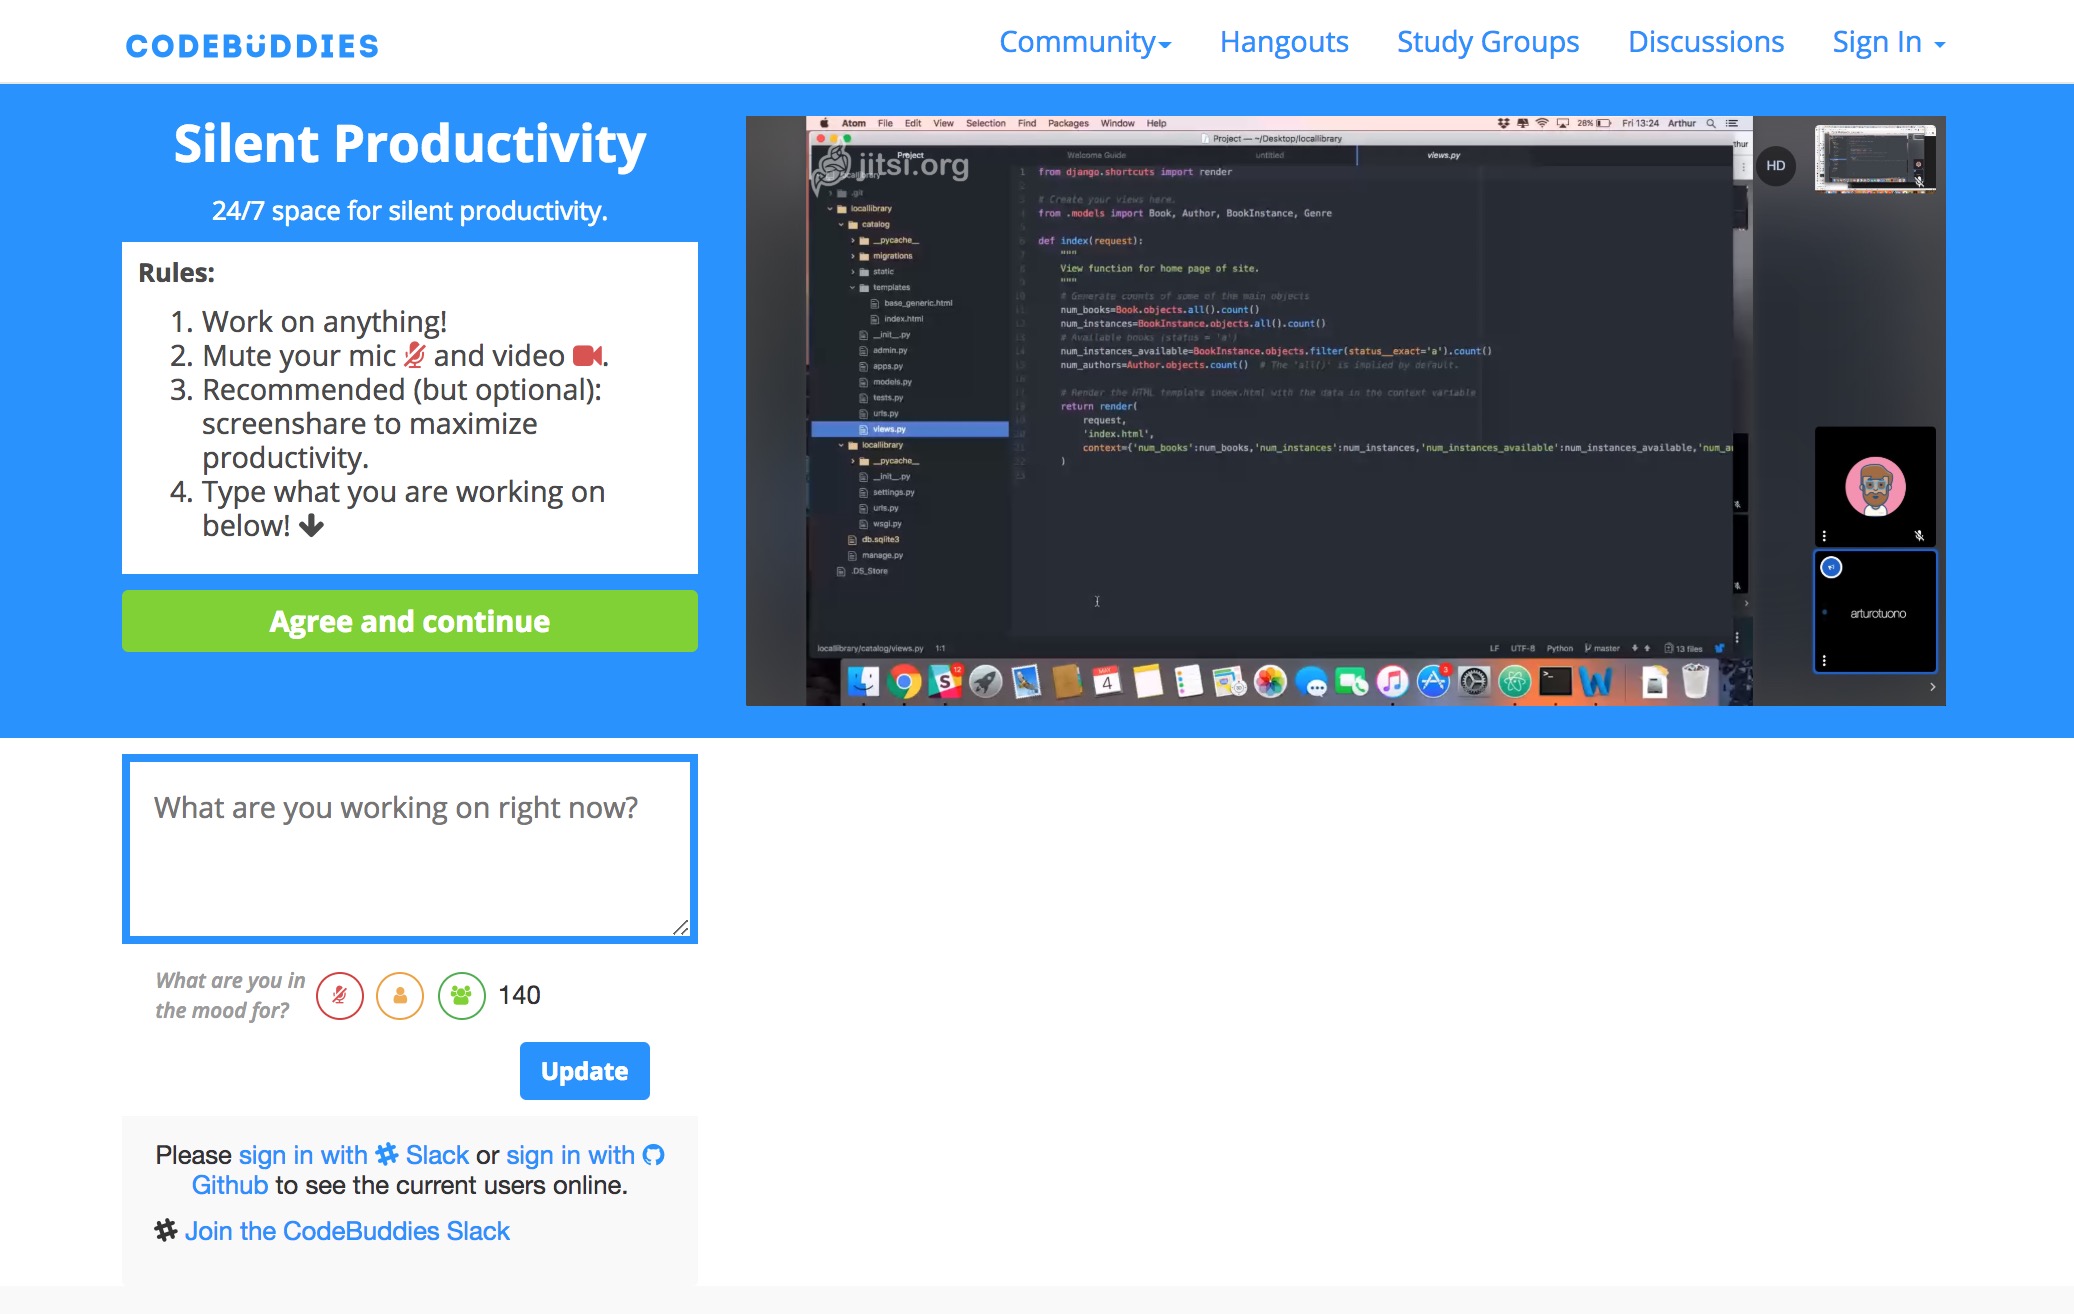This screenshot has height=1314, width=2074.
Task: Go to Study Groups in the navigation
Action: [x=1487, y=42]
